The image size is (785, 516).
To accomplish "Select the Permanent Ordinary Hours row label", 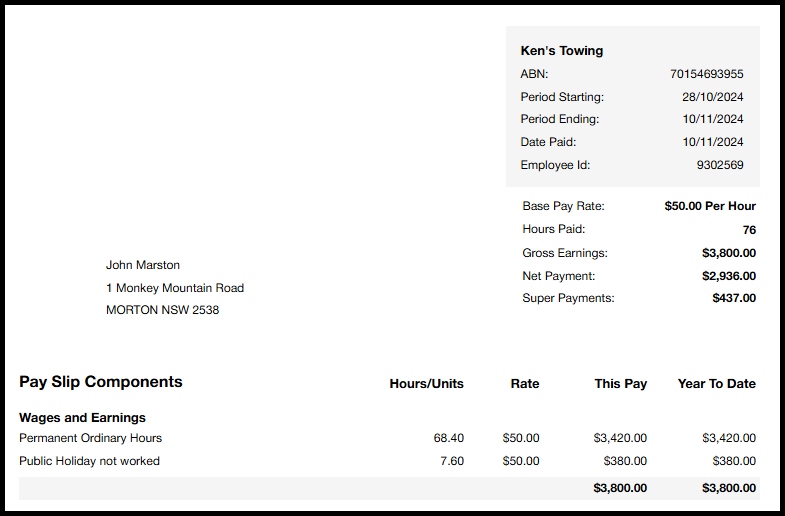I will 90,438.
